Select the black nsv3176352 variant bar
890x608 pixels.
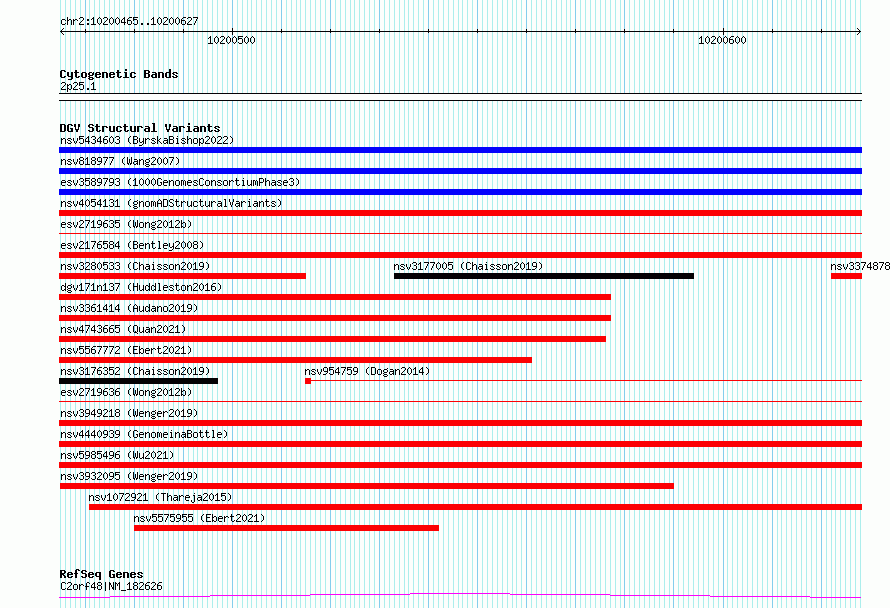[138, 381]
